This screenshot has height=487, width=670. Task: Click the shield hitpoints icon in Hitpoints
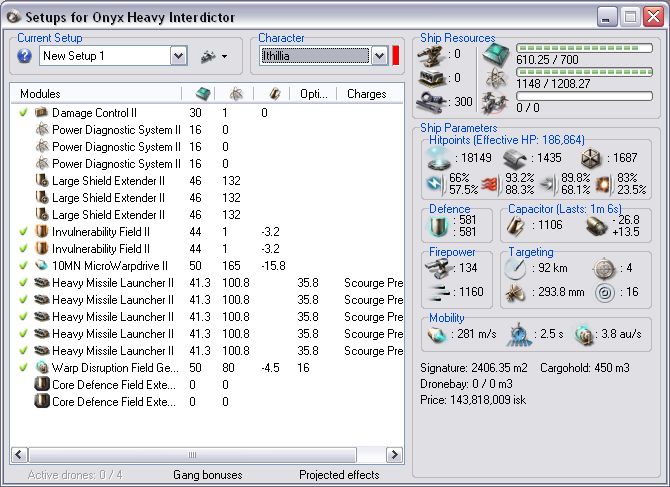[437, 158]
